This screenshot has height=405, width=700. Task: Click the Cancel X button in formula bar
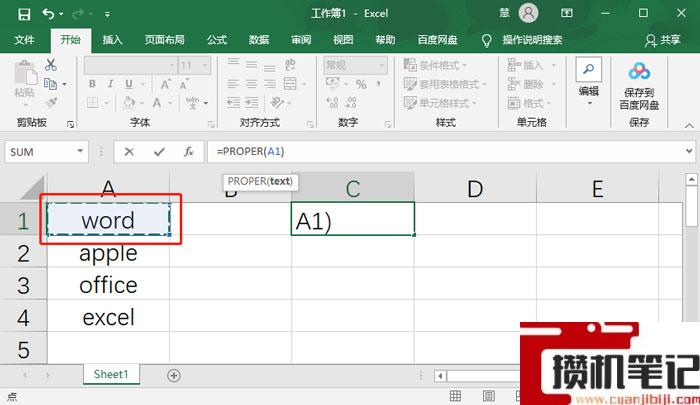129,152
